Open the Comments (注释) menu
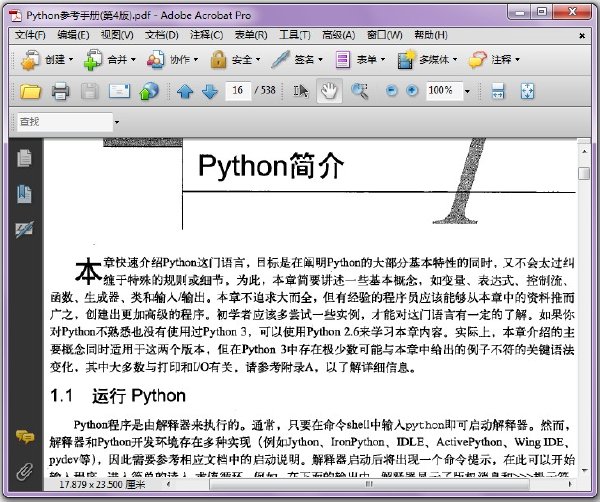The image size is (600, 502). pyautogui.click(x=207, y=35)
